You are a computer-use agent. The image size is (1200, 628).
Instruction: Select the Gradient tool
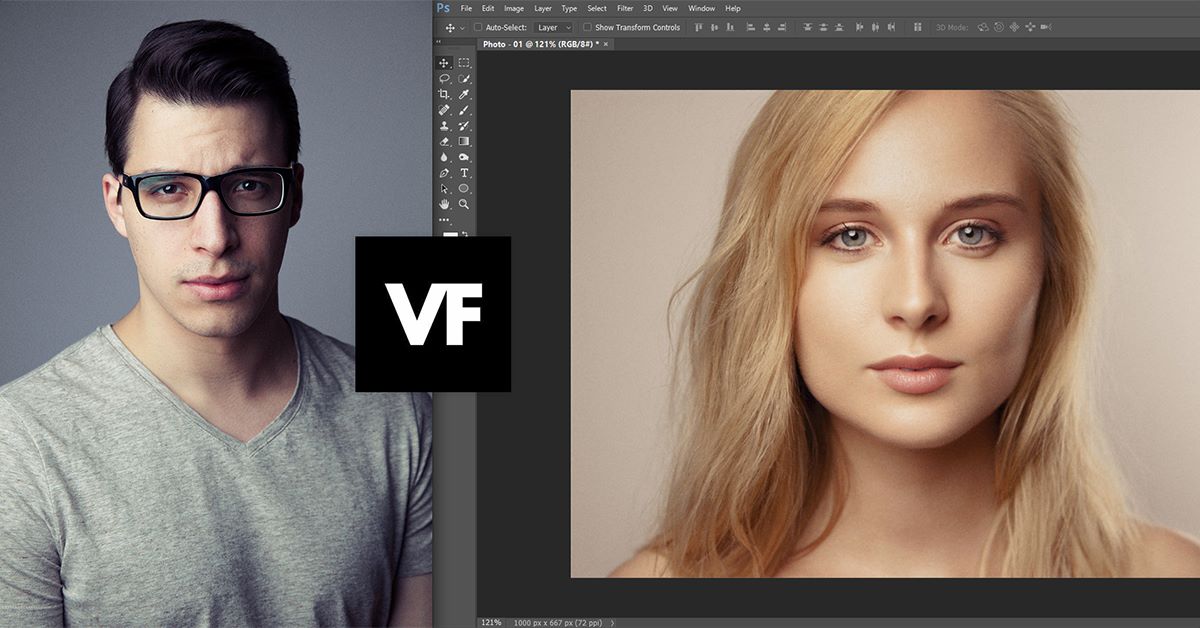pos(464,141)
